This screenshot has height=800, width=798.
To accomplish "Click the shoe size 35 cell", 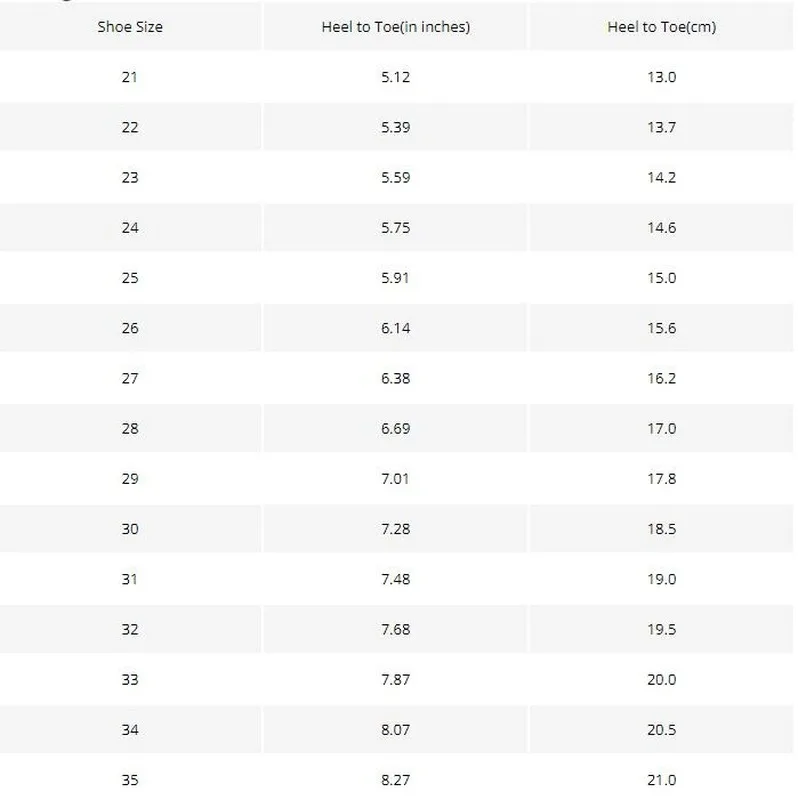I will coord(130,780).
